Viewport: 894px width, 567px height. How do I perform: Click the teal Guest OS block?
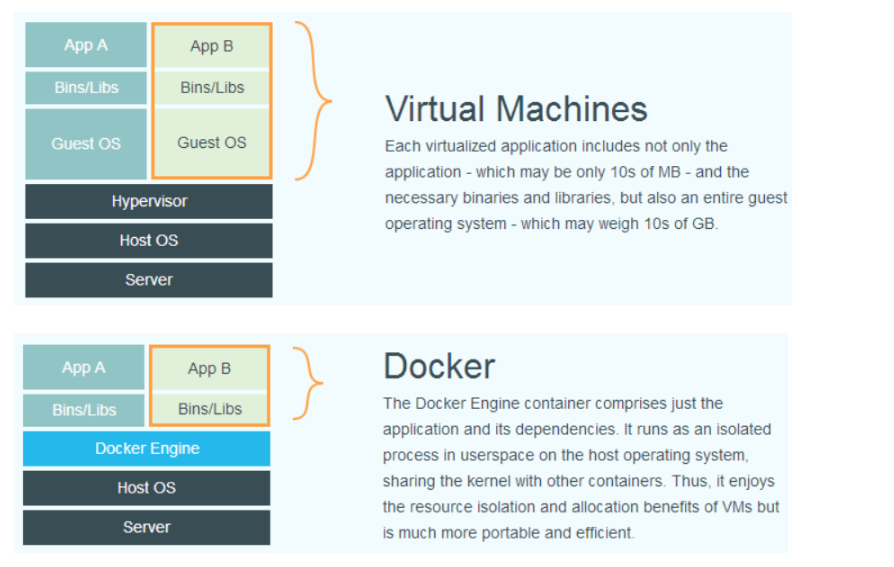coord(86,144)
